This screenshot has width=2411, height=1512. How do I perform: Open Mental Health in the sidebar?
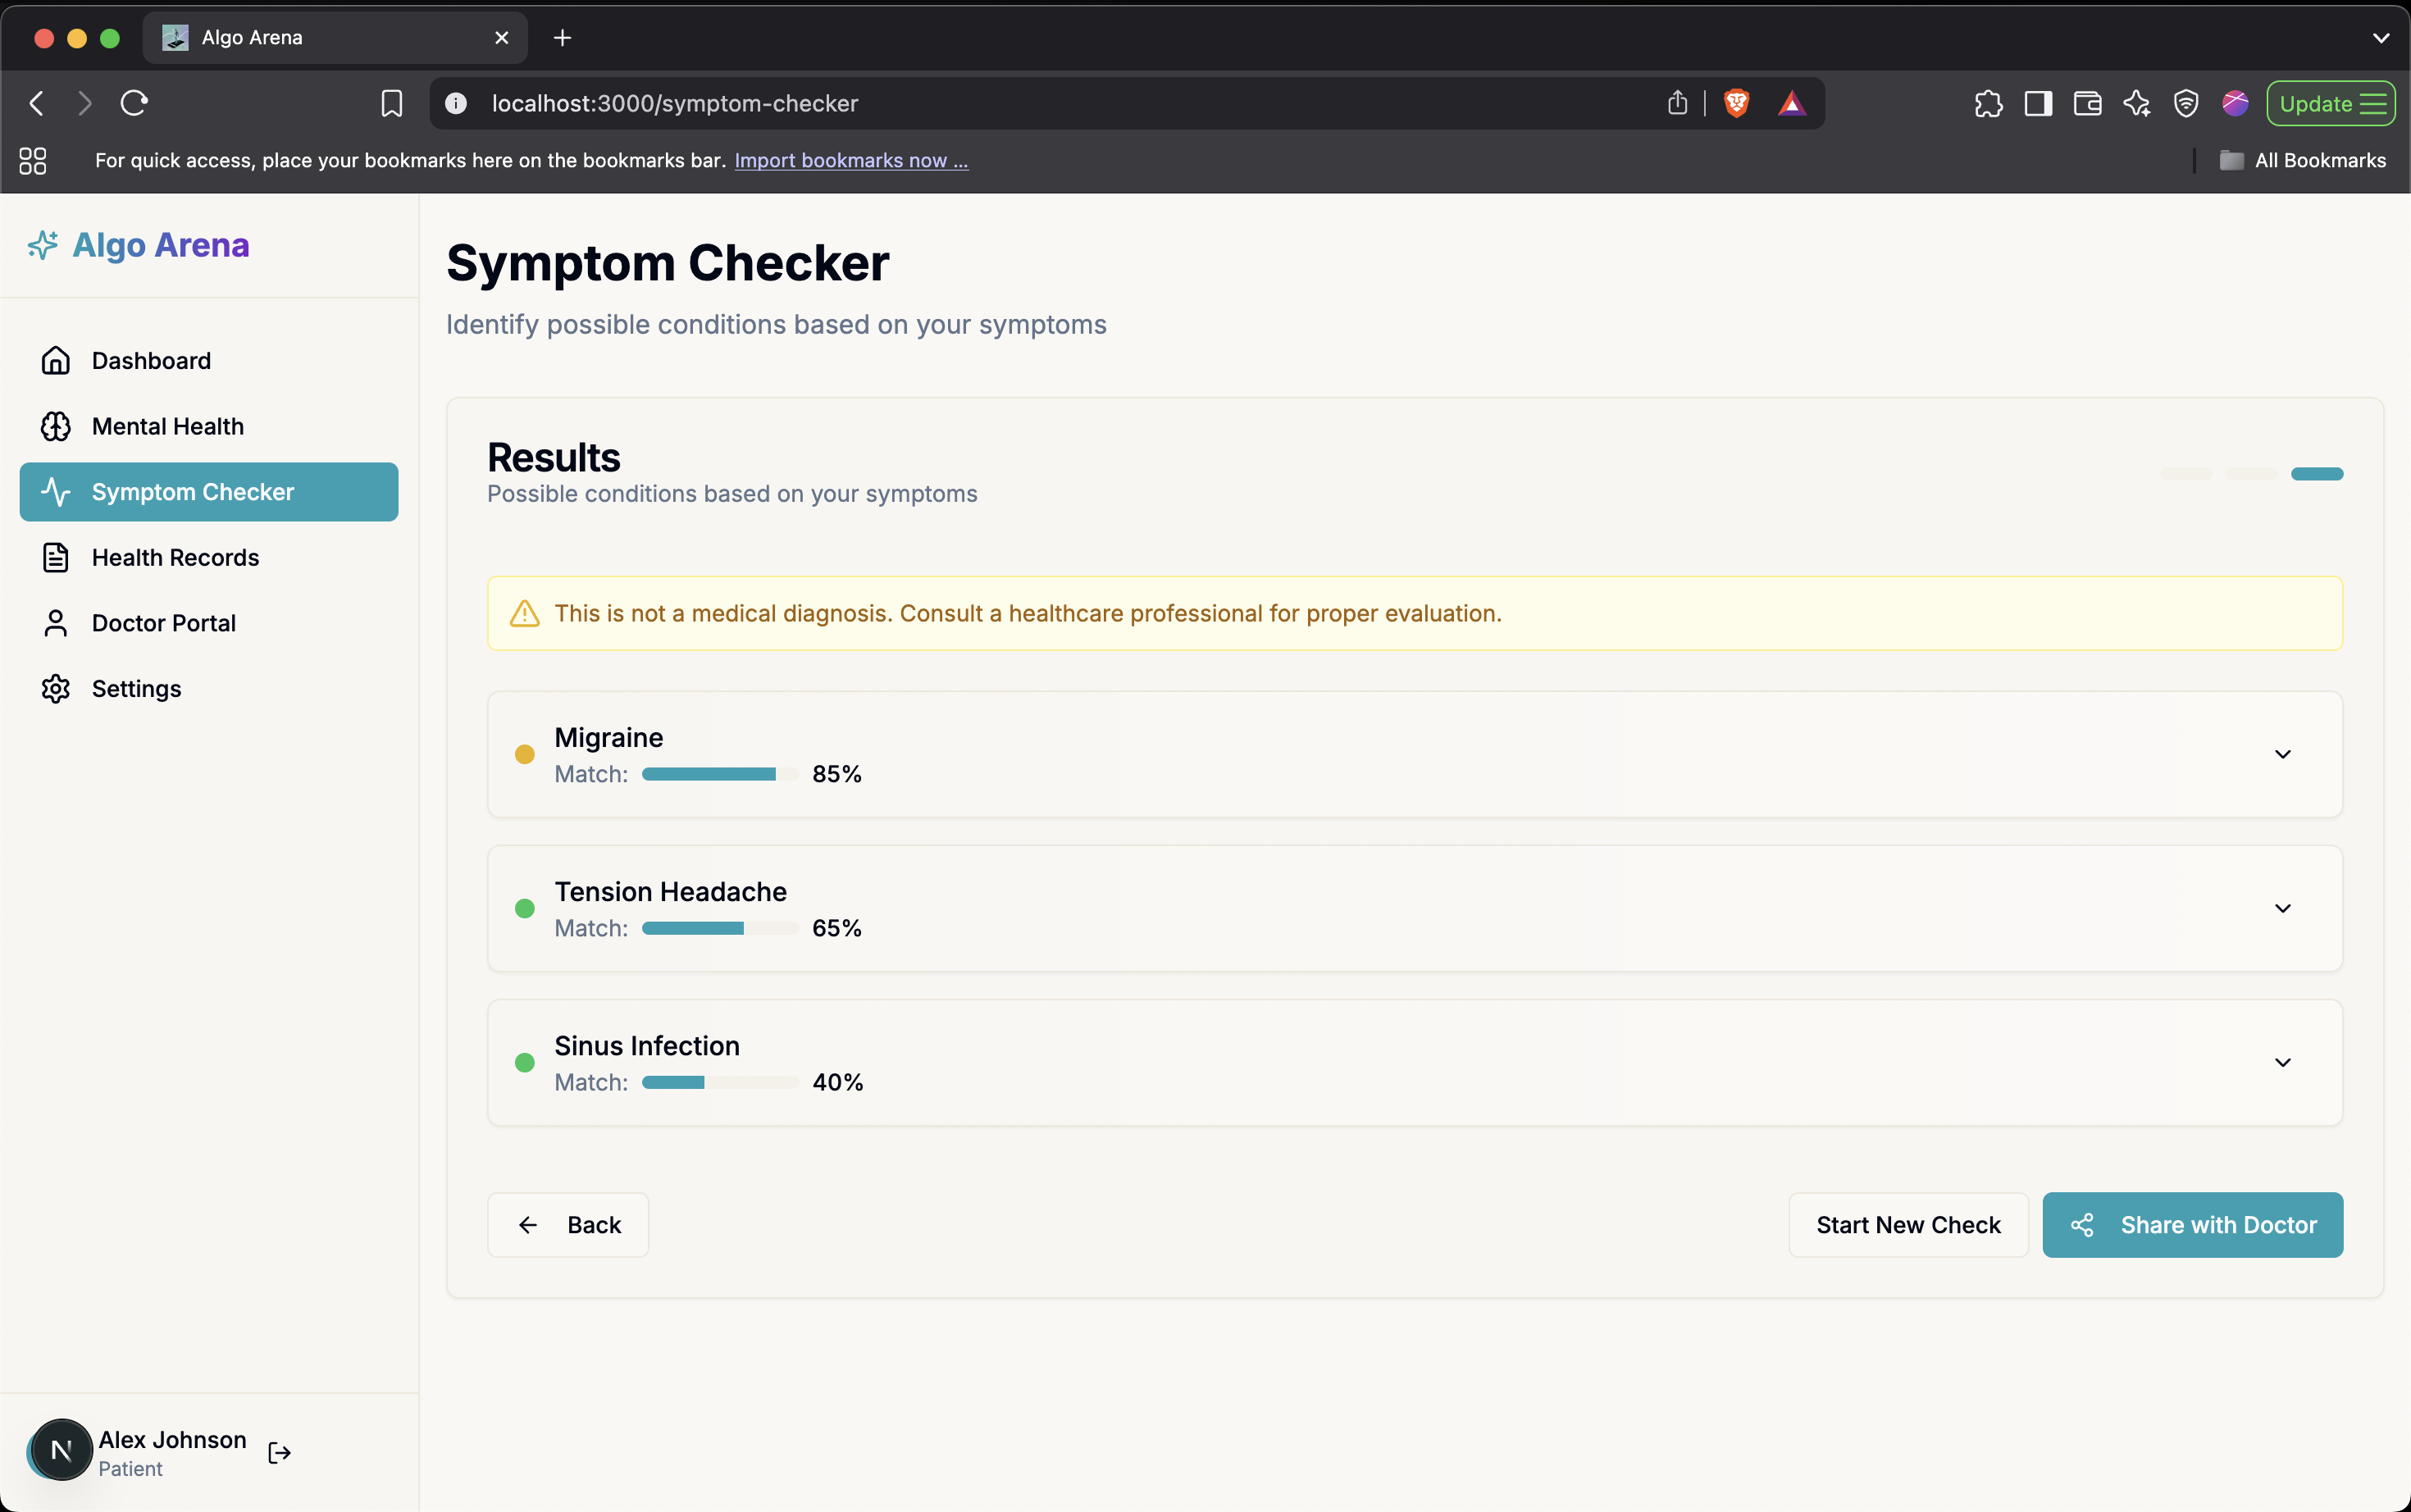click(x=167, y=426)
